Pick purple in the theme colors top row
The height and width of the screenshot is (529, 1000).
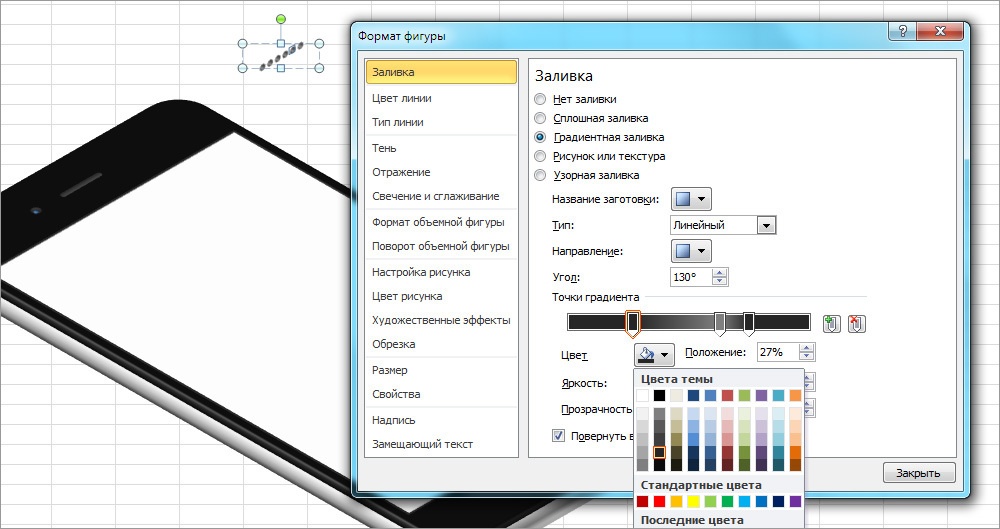(761, 395)
